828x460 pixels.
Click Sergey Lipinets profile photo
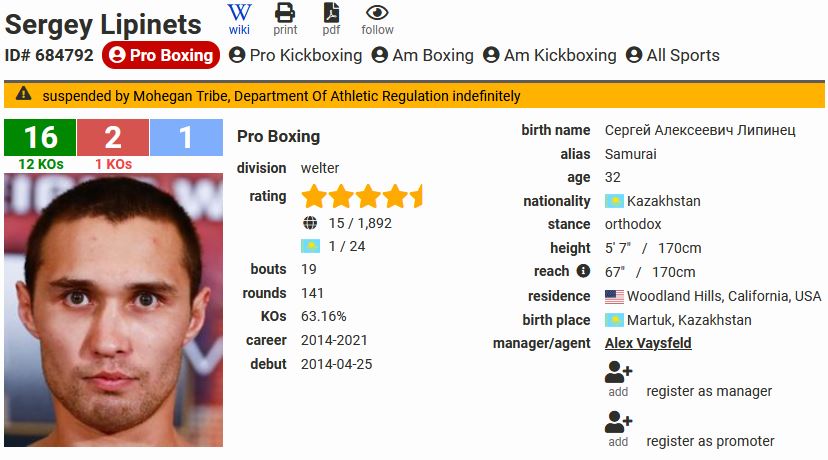(113, 310)
